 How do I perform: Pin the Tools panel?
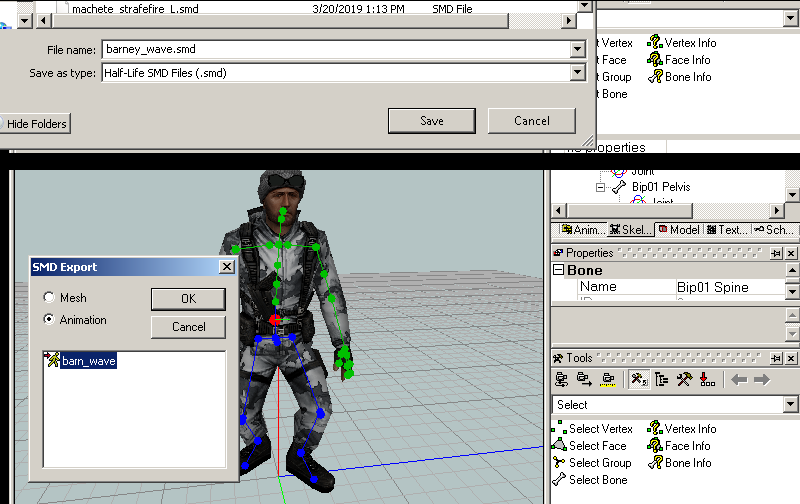[x=776, y=358]
